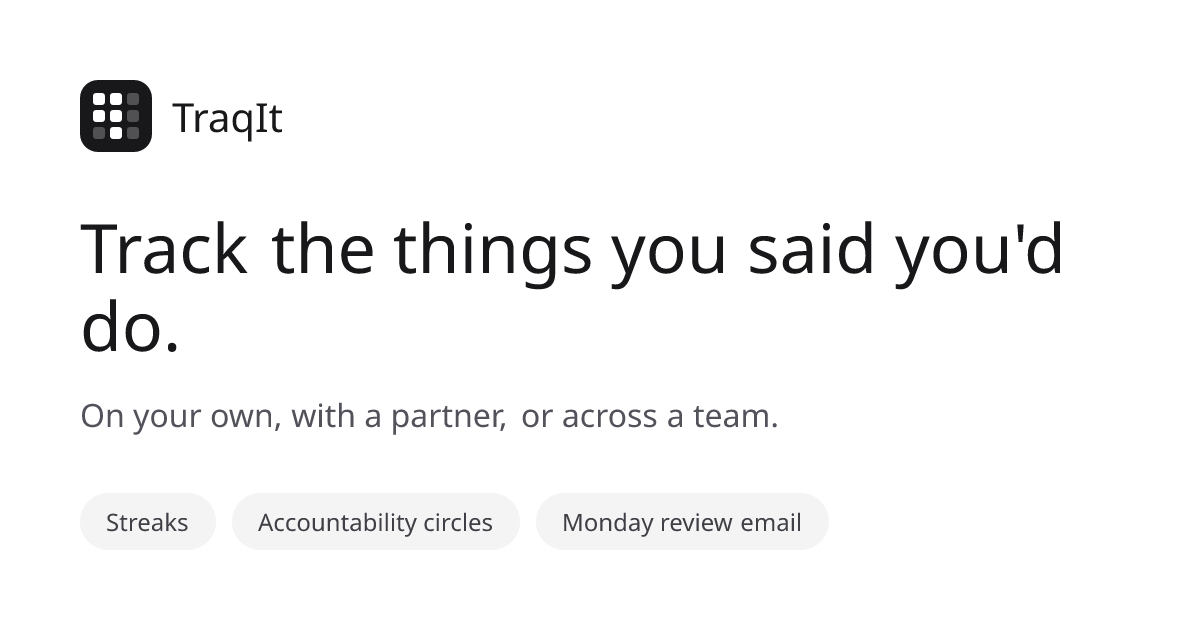Click the word "things" in the headline
The image size is (1200, 630).
pyautogui.click(x=493, y=253)
